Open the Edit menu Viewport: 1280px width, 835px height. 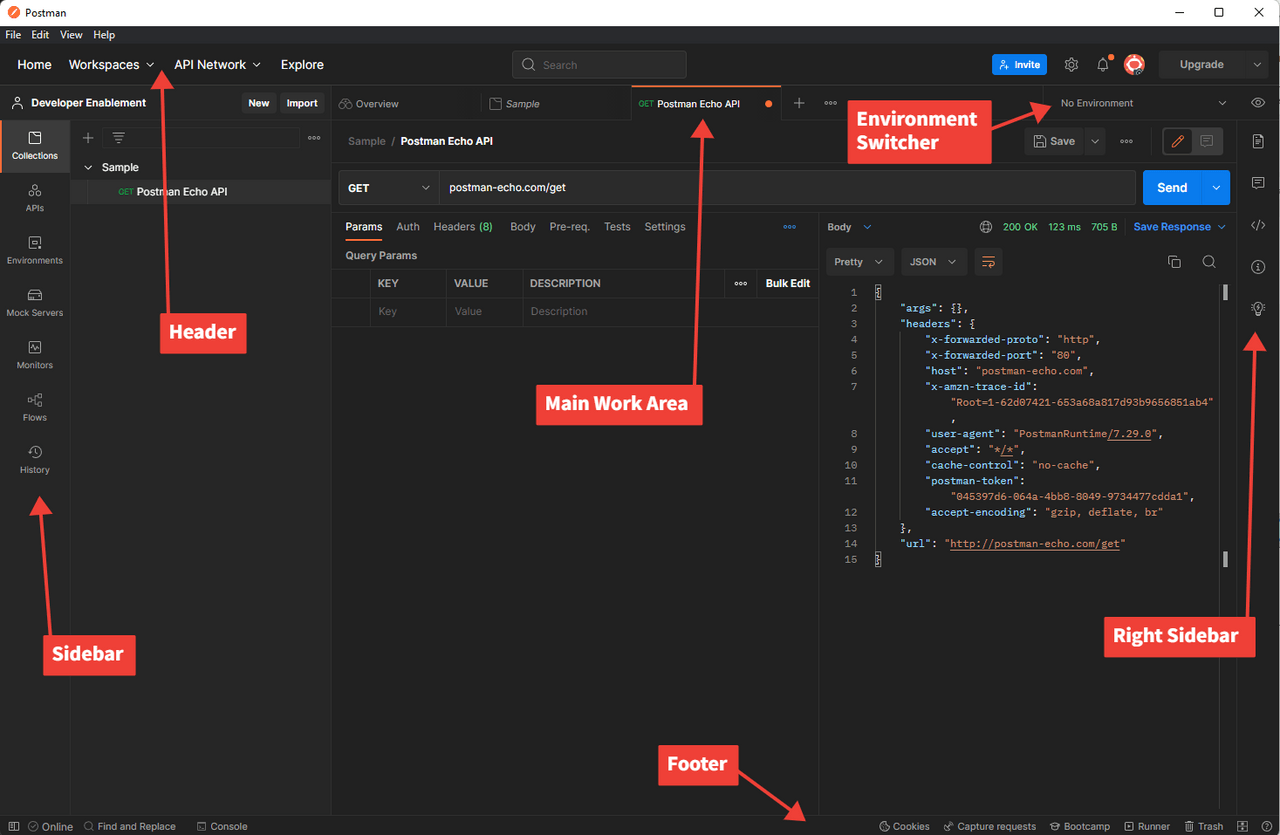tap(40, 35)
